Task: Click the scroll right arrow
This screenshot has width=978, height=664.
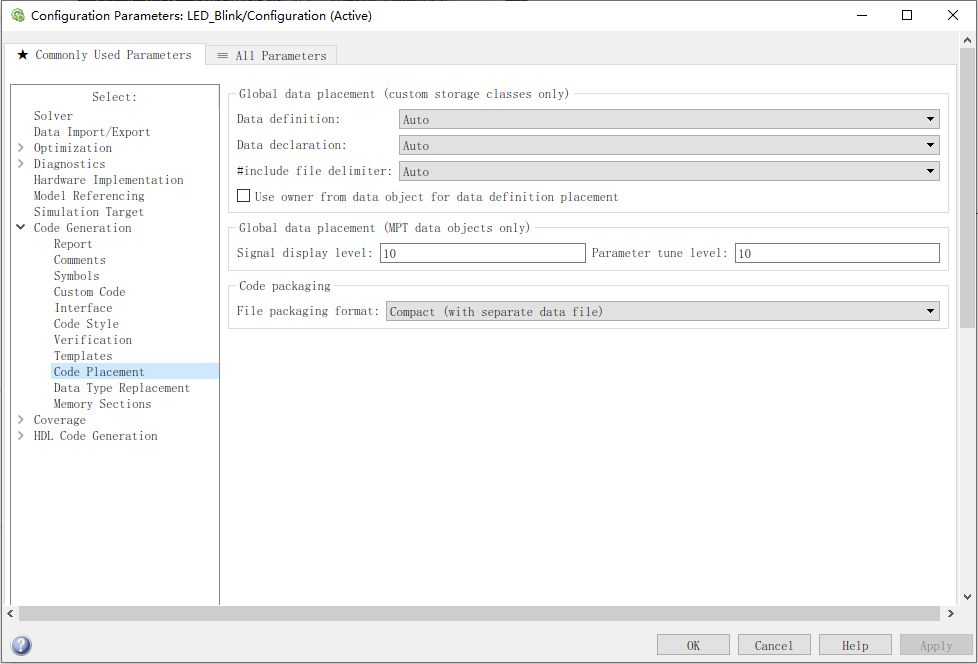Action: coord(951,613)
